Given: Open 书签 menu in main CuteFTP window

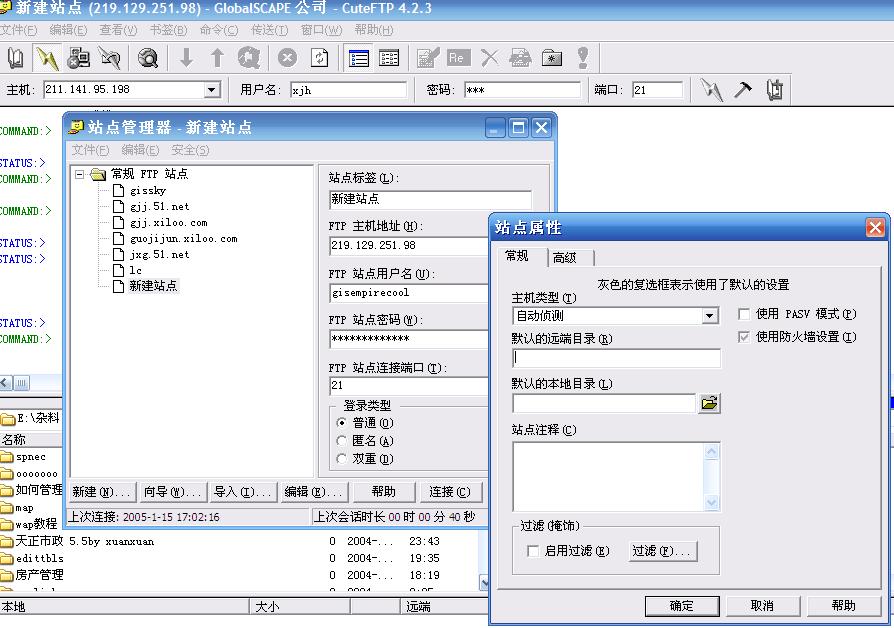Looking at the screenshot, I should 168,30.
